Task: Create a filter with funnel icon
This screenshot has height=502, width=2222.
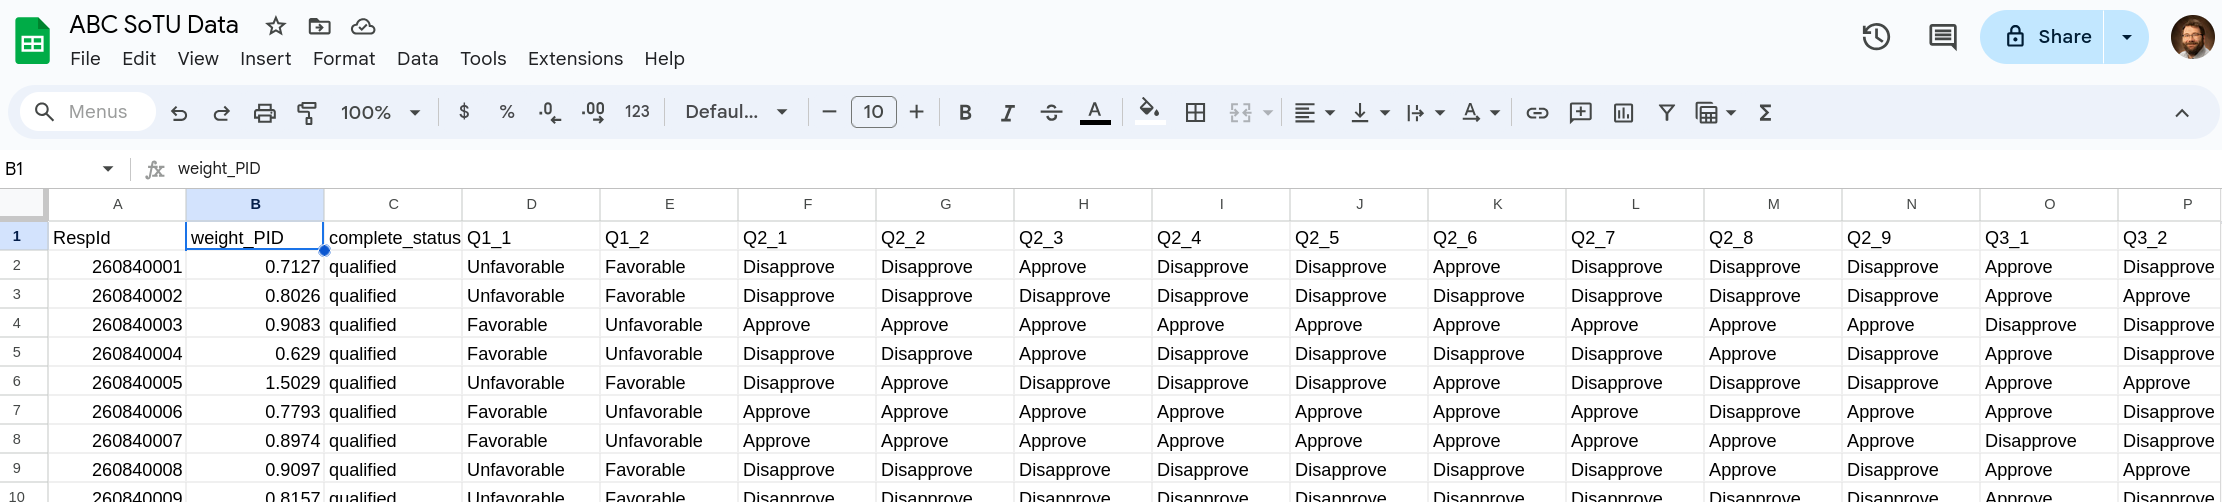Action: (1666, 113)
